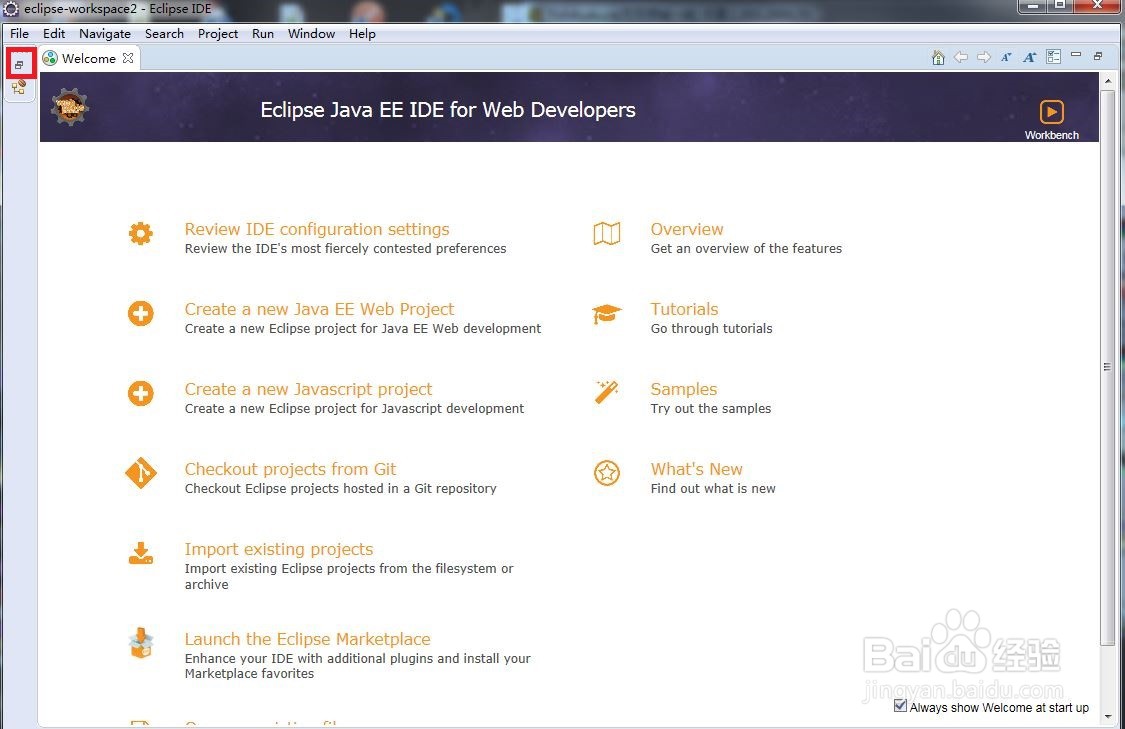Viewport: 1125px width, 729px height.
Task: Click 'Try out the samples' text
Action: point(711,408)
